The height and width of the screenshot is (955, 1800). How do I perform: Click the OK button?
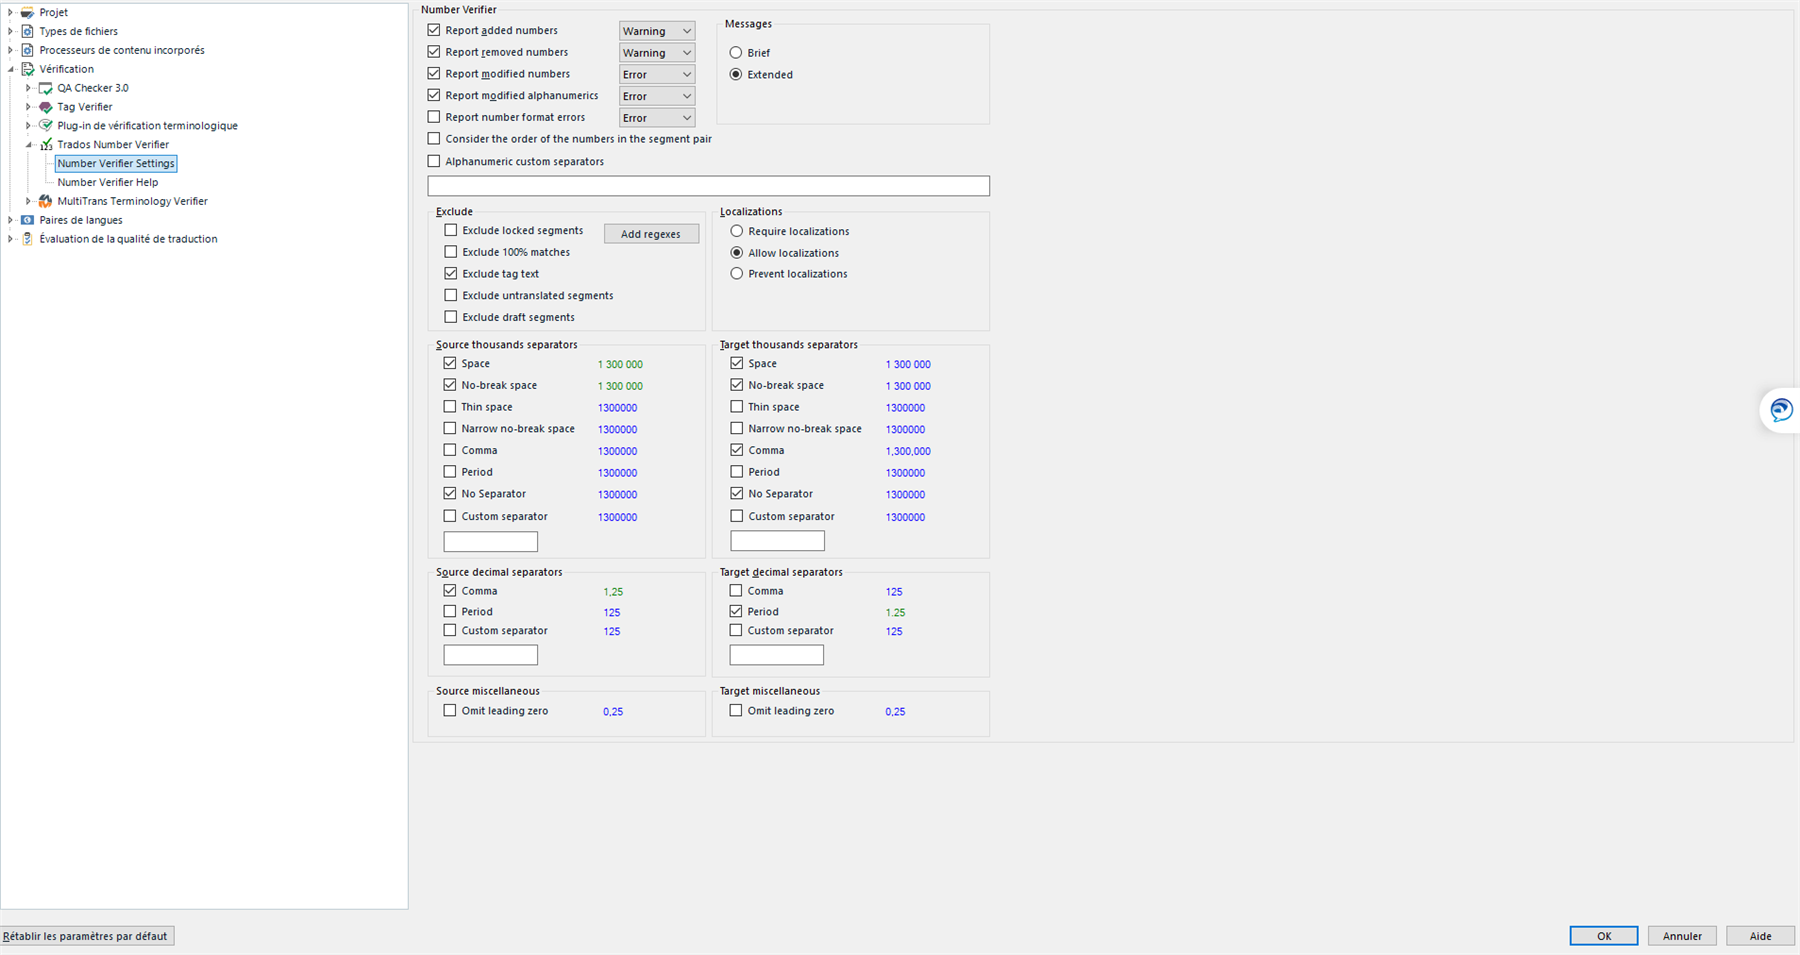pyautogui.click(x=1604, y=936)
